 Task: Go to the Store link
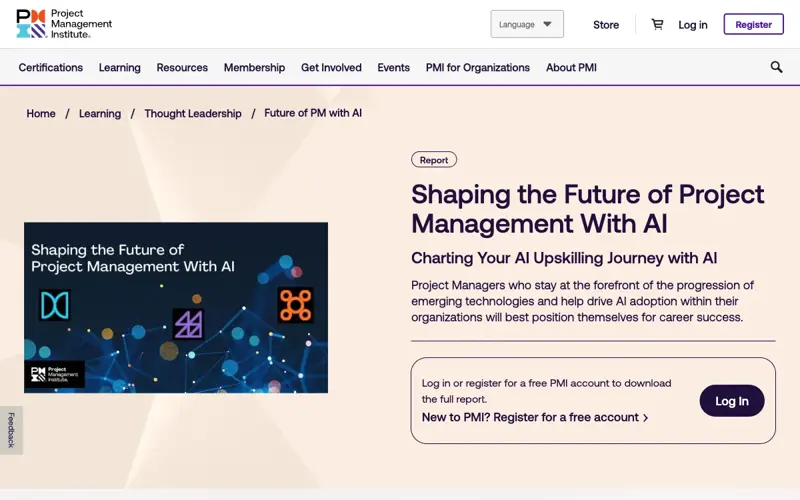coord(606,24)
